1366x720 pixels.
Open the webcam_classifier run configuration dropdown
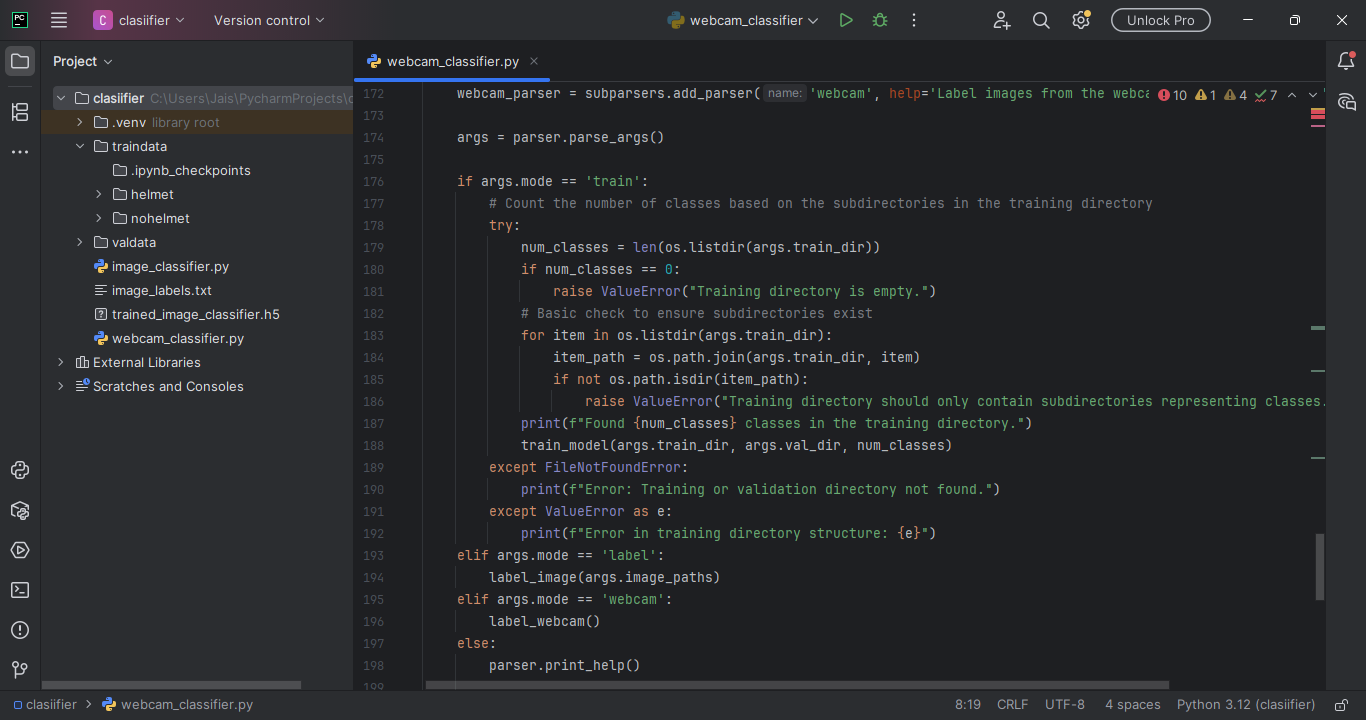click(743, 20)
